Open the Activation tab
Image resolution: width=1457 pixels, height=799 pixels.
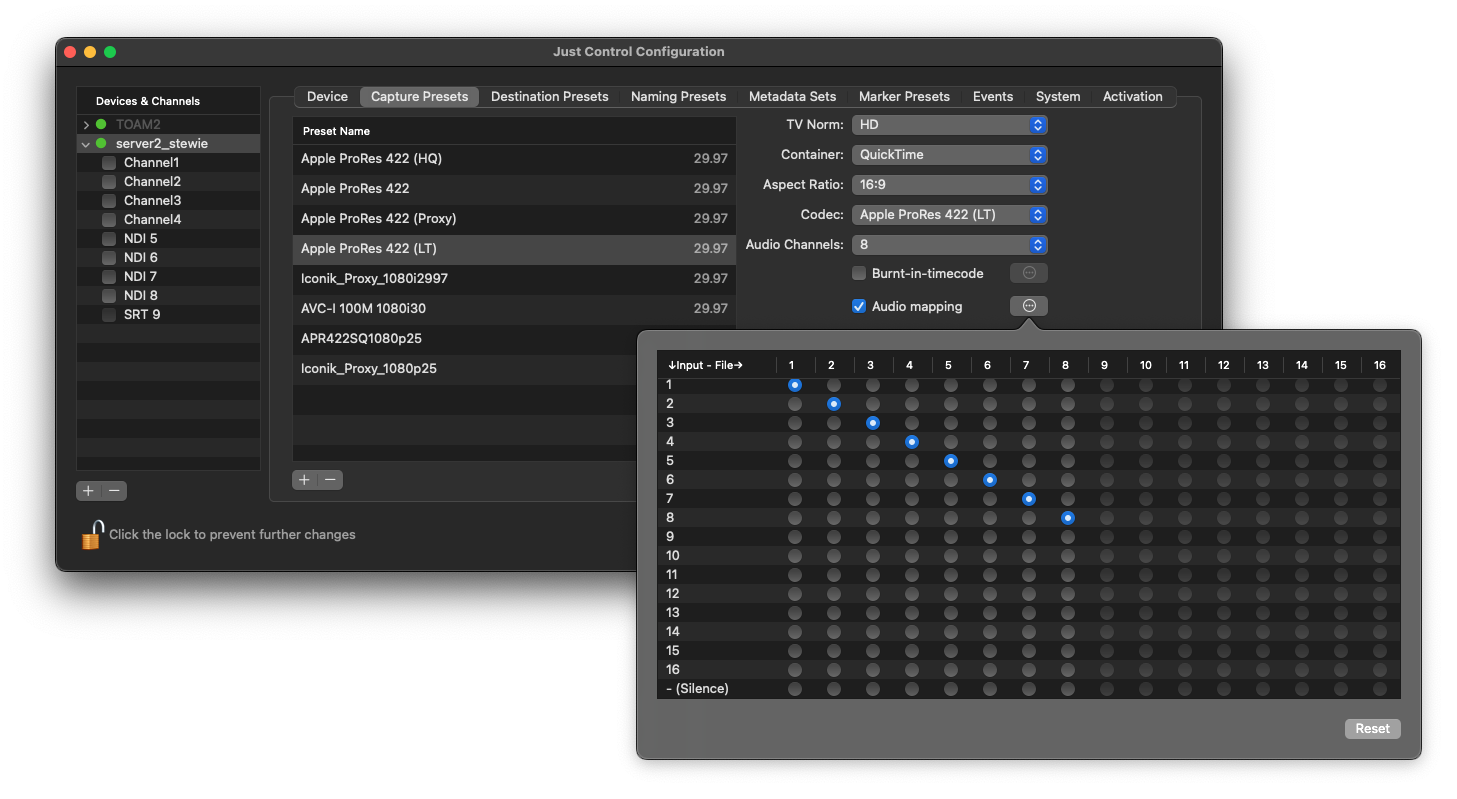coord(1132,97)
